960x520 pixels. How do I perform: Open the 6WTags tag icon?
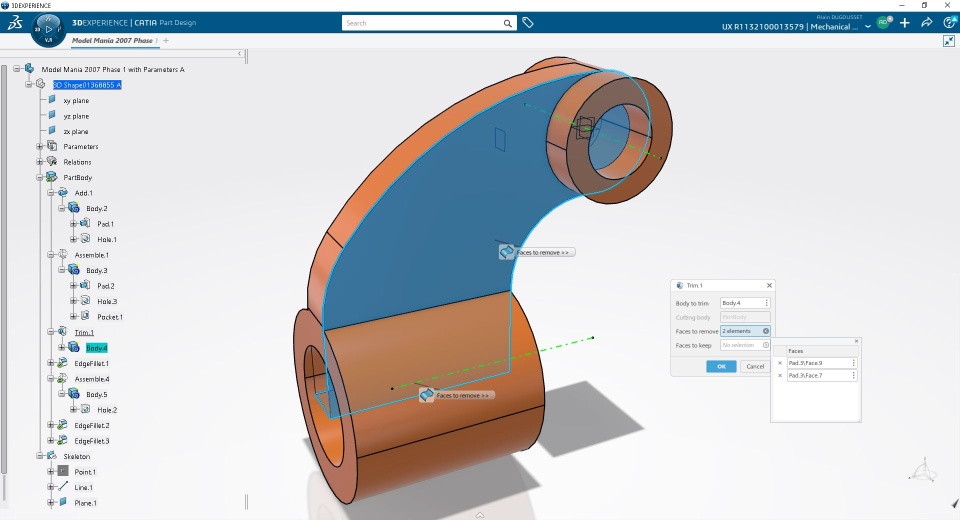coord(528,23)
